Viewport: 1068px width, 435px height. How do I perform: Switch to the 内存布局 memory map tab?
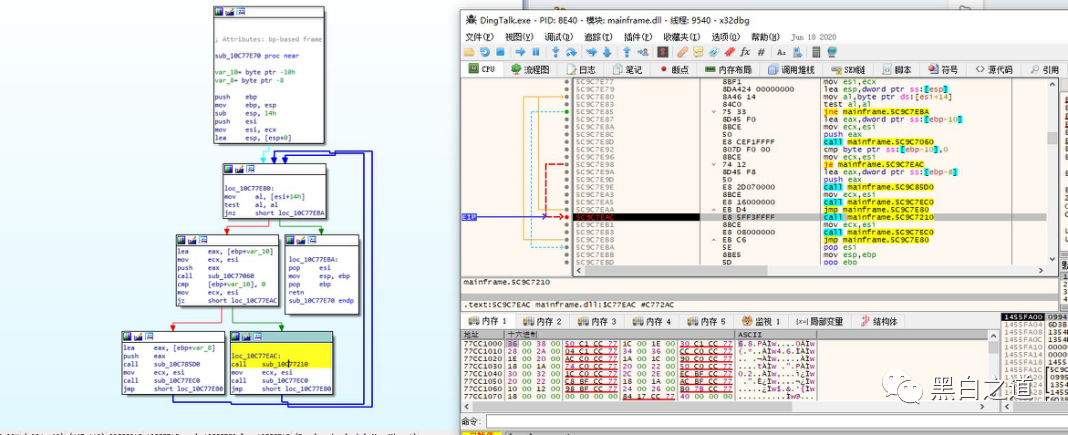[x=728, y=69]
